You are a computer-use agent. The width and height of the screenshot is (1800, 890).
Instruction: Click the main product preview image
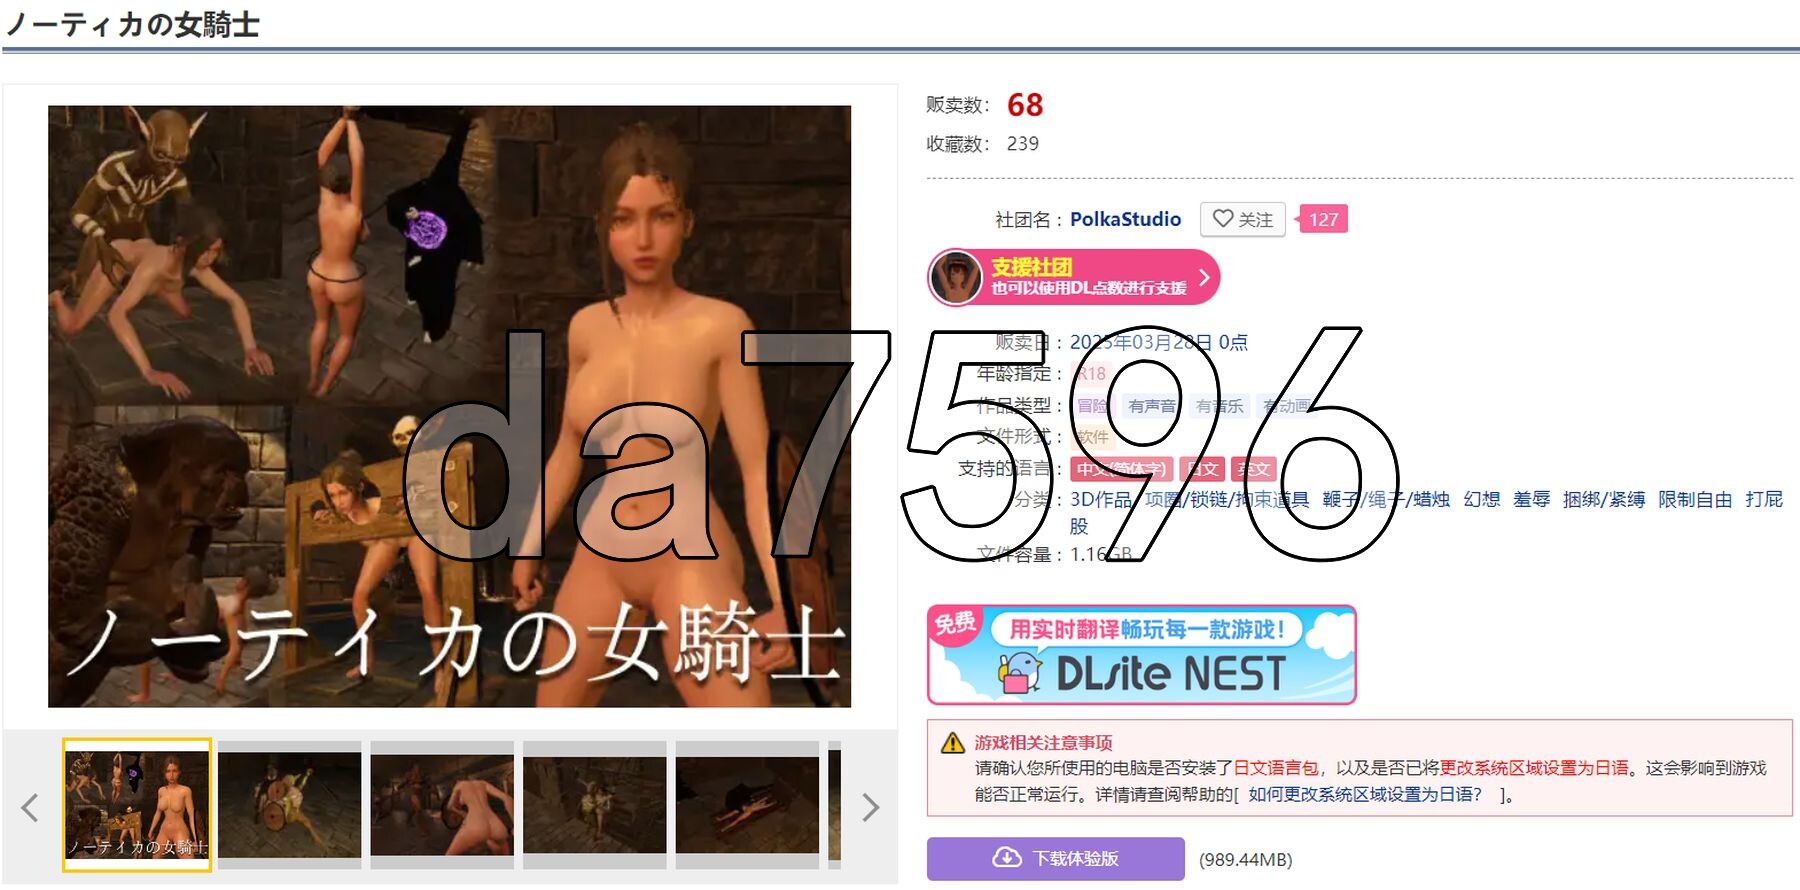449,406
